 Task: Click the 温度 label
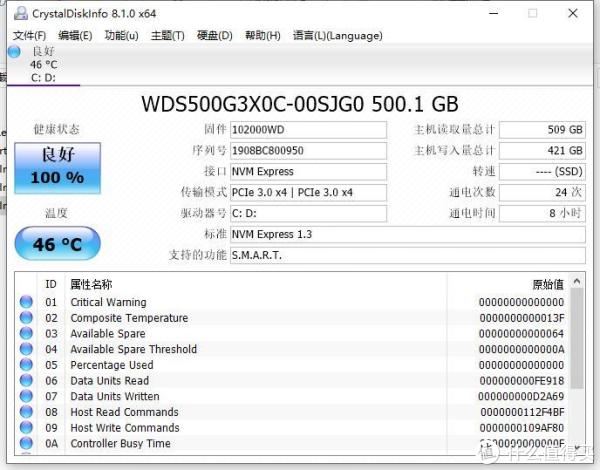click(x=57, y=213)
